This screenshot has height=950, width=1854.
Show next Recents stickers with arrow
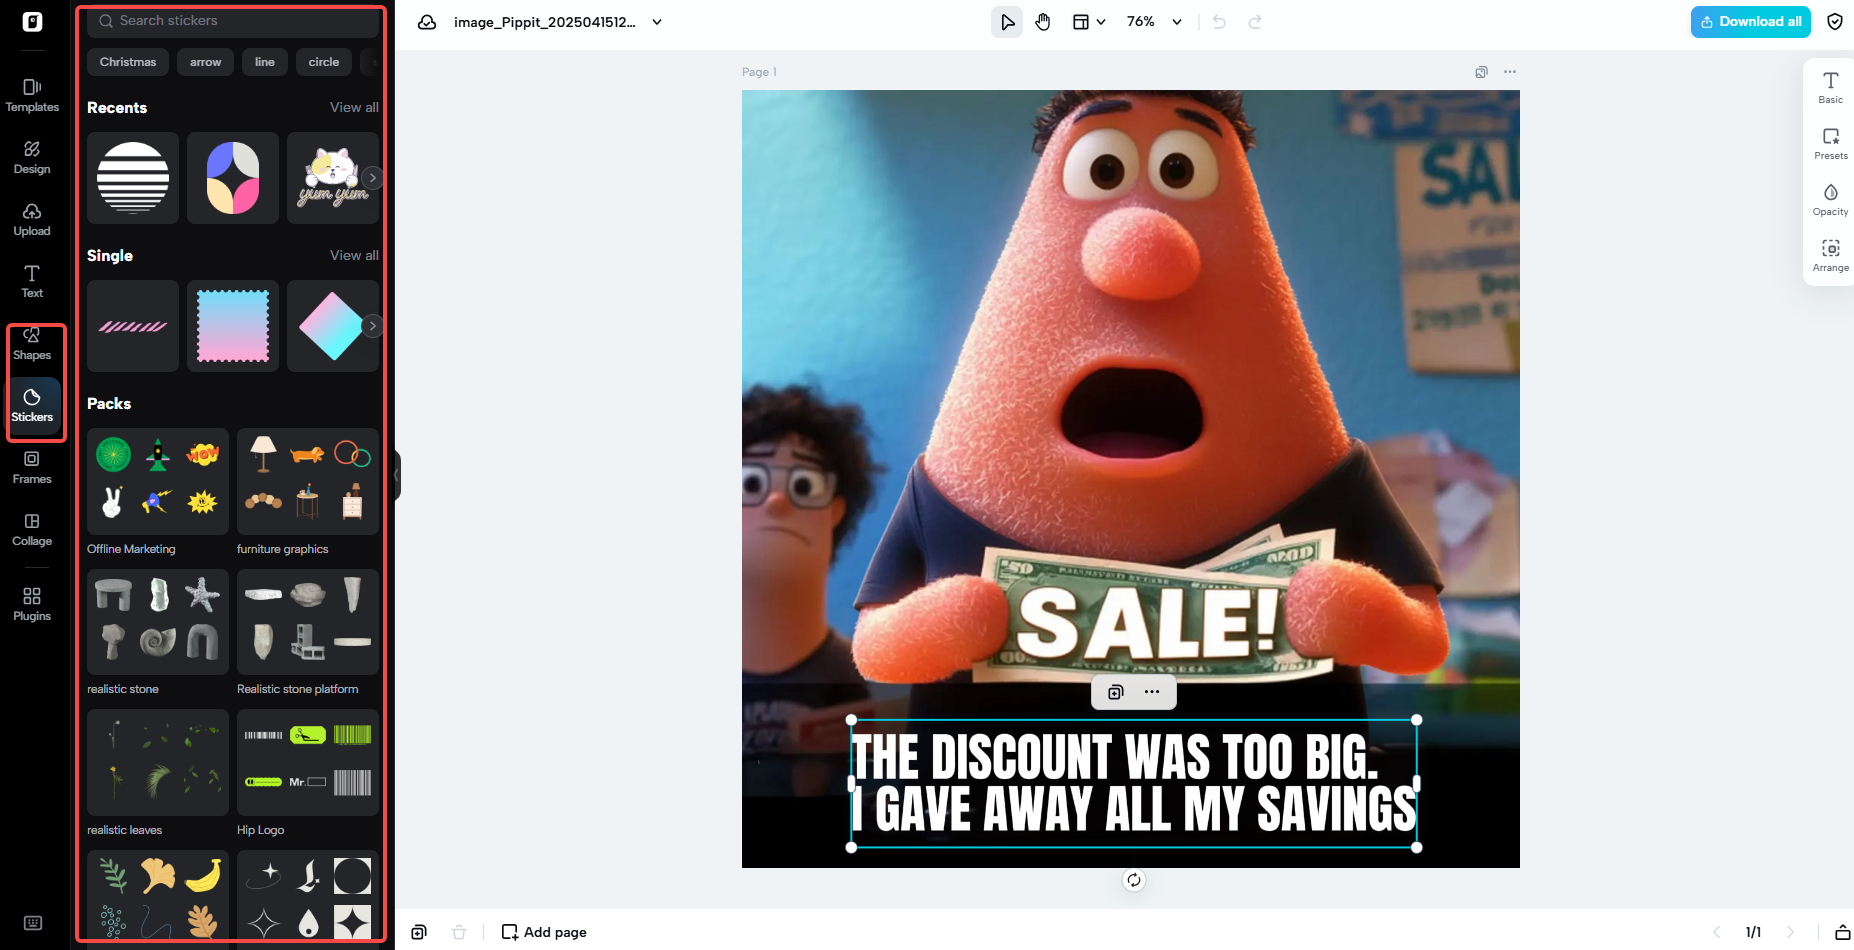pyautogui.click(x=373, y=178)
